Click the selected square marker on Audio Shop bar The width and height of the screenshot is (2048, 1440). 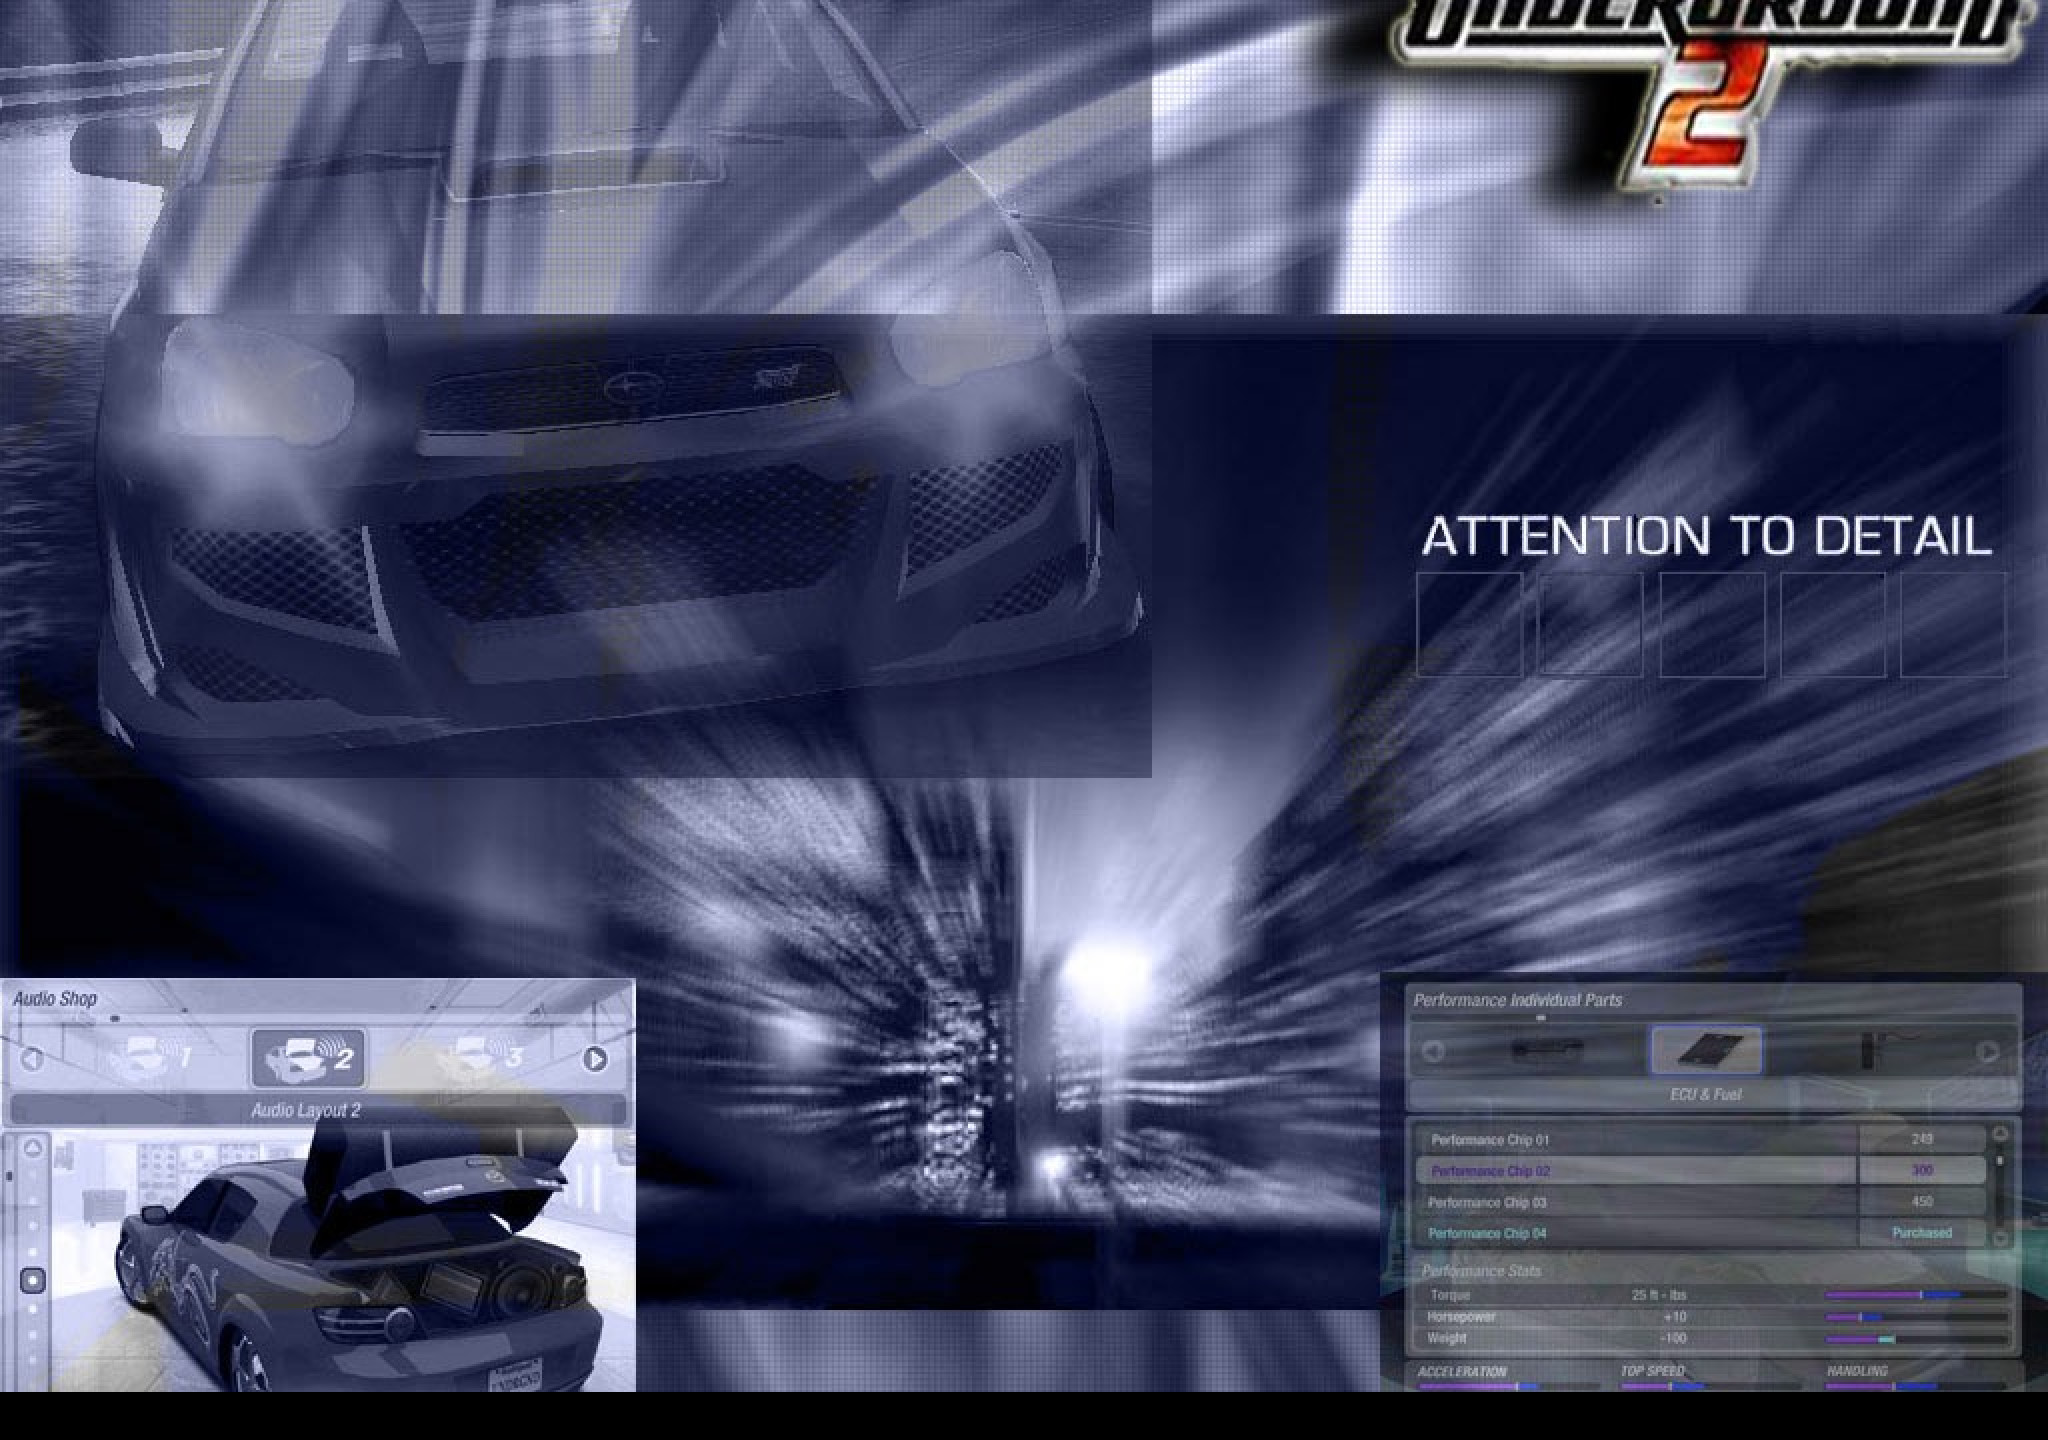tap(33, 1280)
